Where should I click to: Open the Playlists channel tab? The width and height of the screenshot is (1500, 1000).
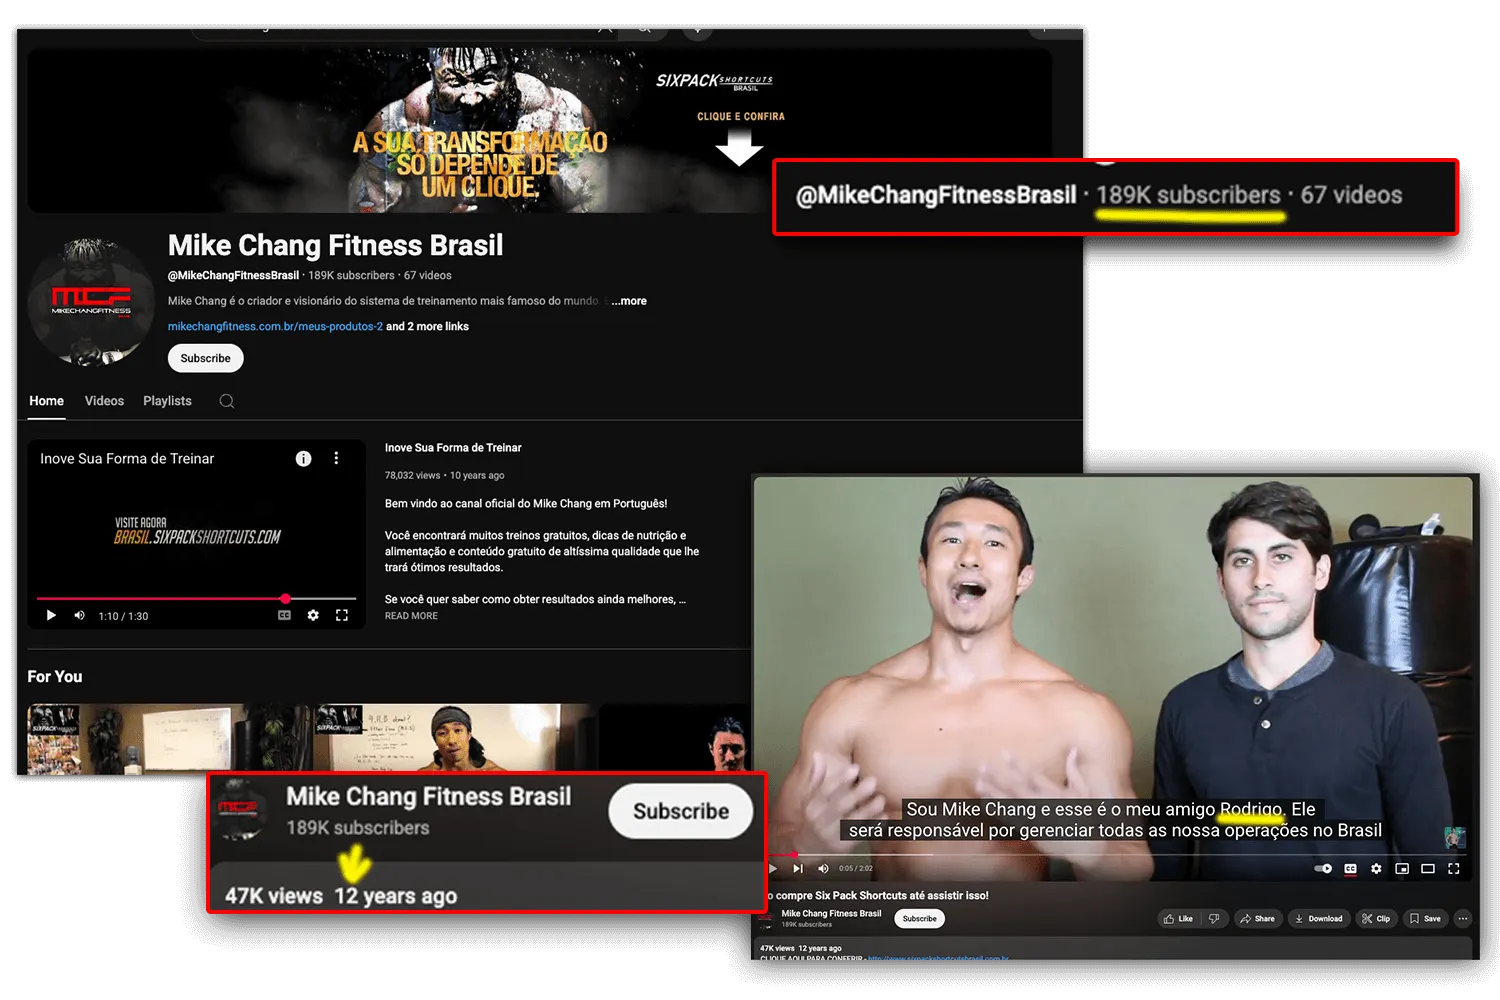167,401
